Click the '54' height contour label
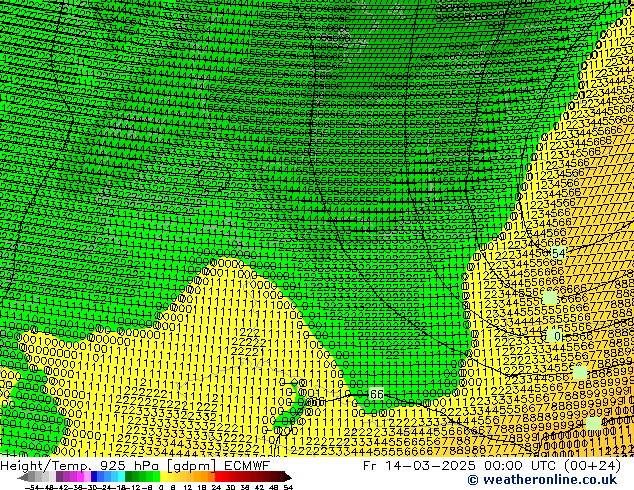 pyautogui.click(x=558, y=253)
